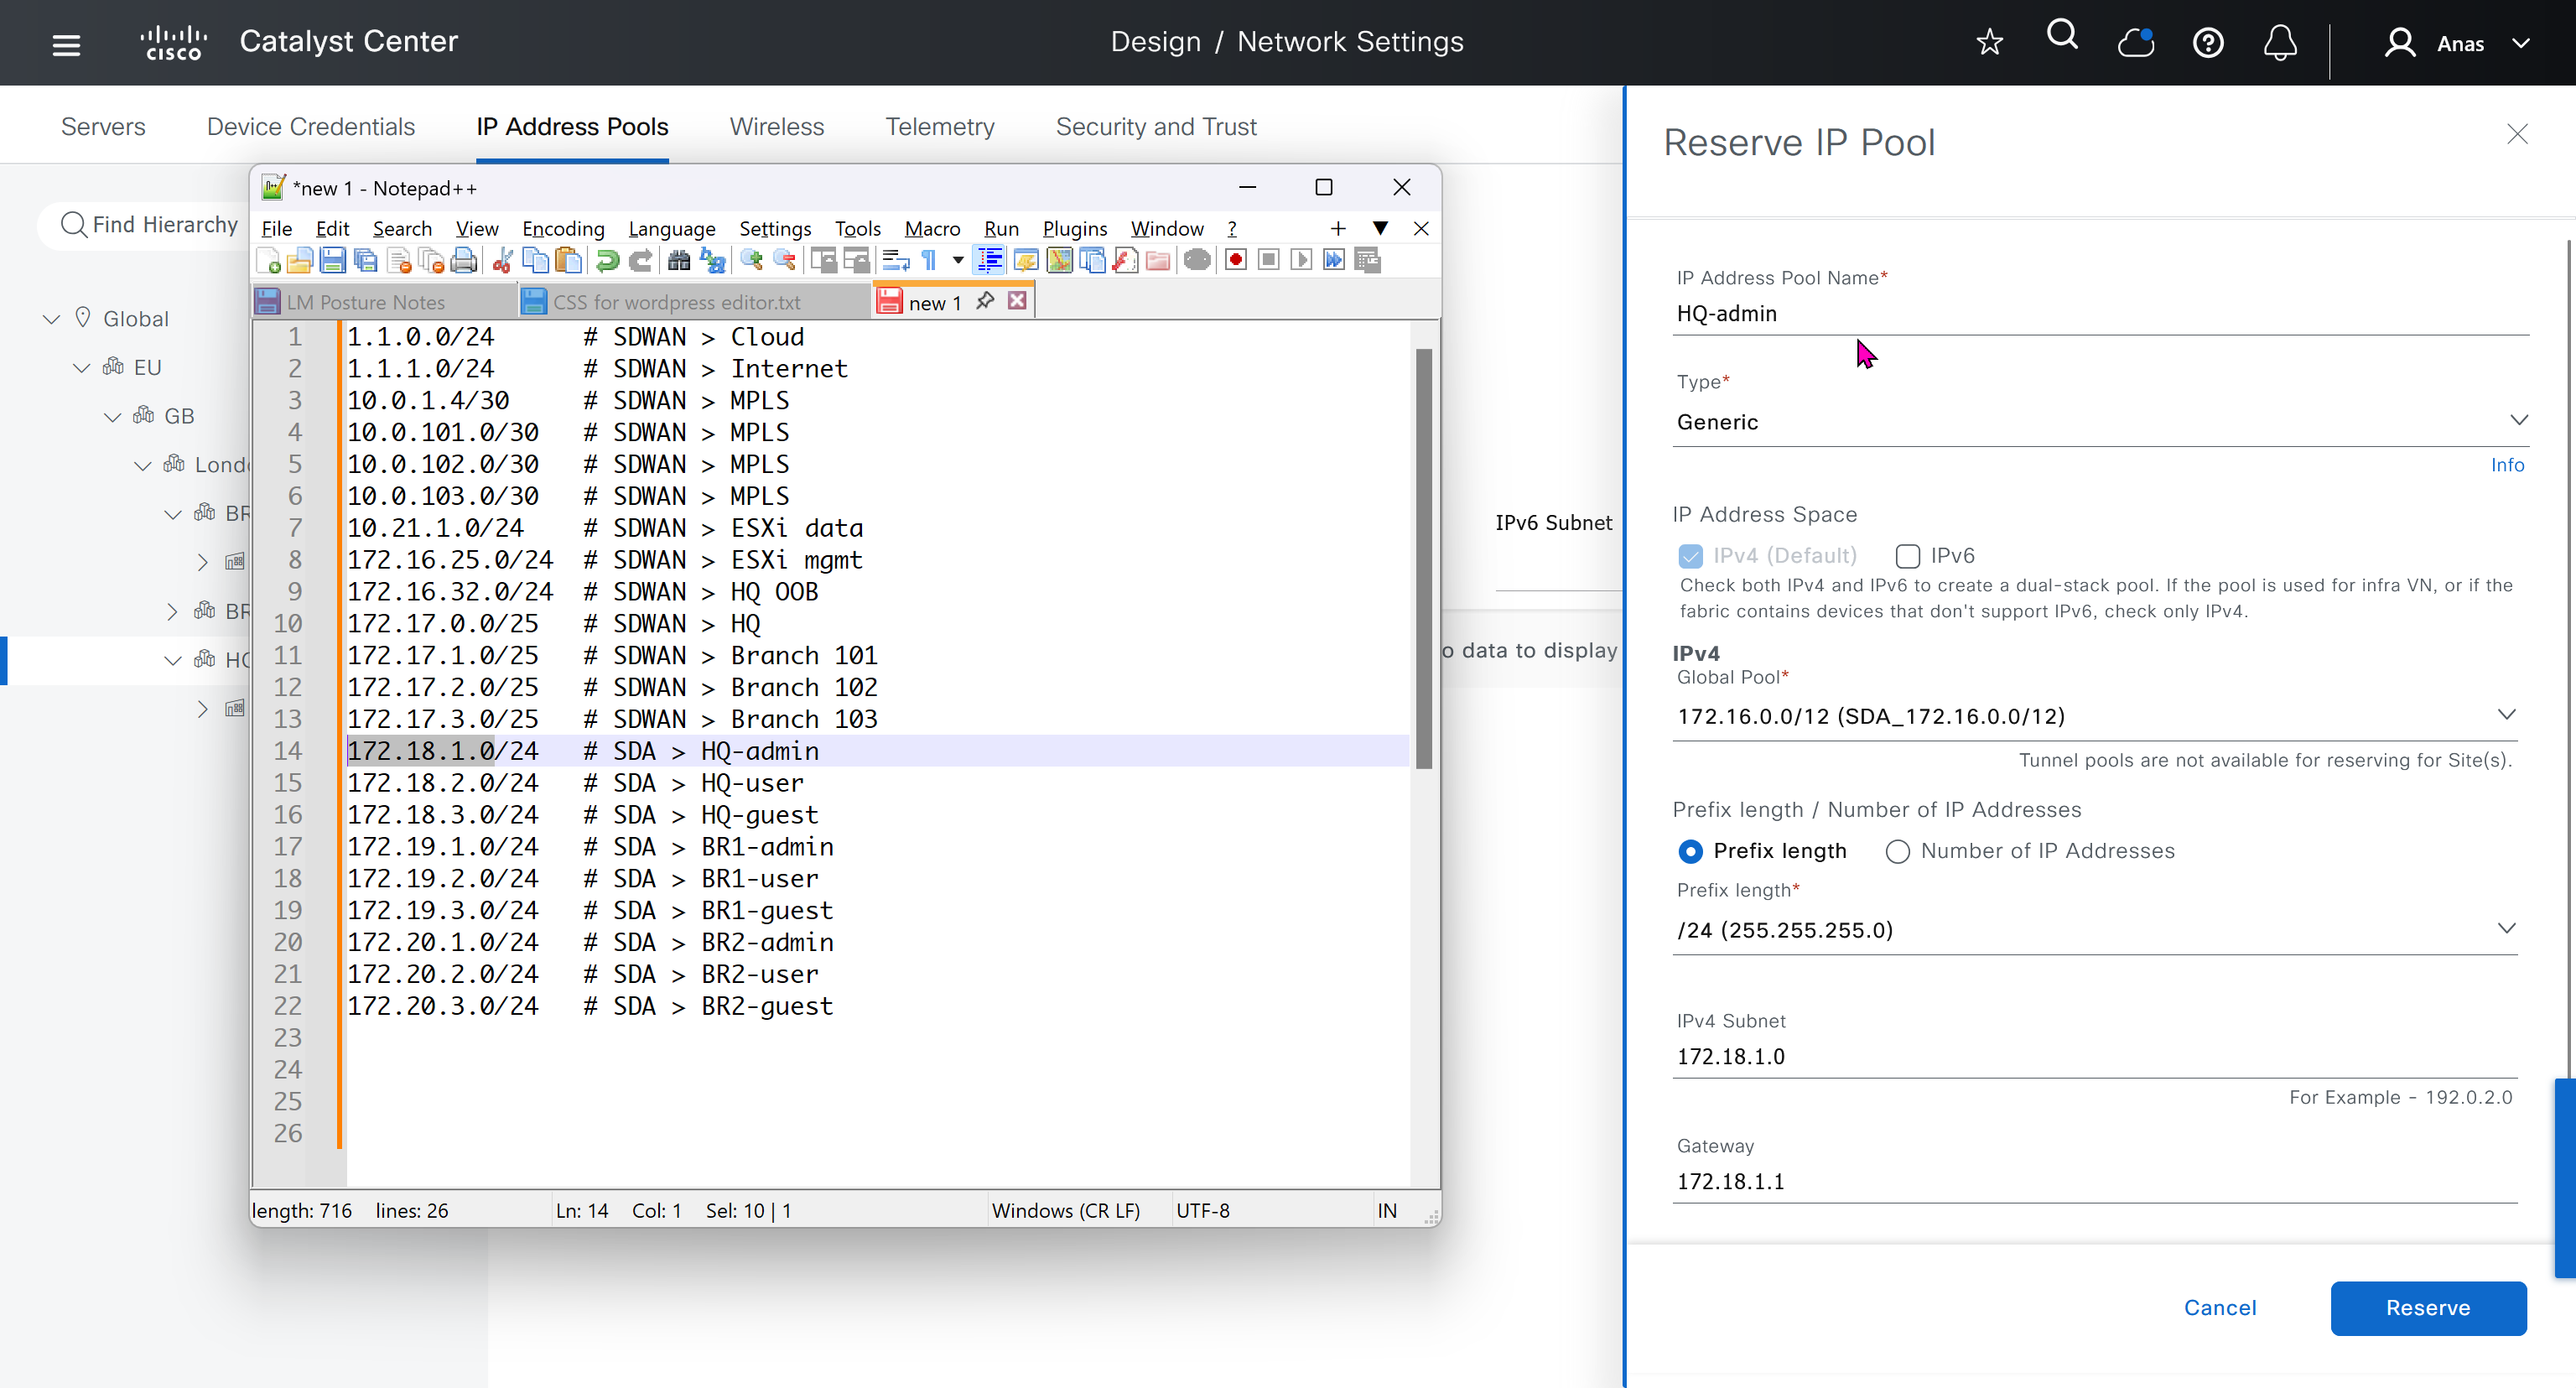Click the Find binoculars toolbar icon
The width and height of the screenshot is (2576, 1388).
[x=679, y=261]
